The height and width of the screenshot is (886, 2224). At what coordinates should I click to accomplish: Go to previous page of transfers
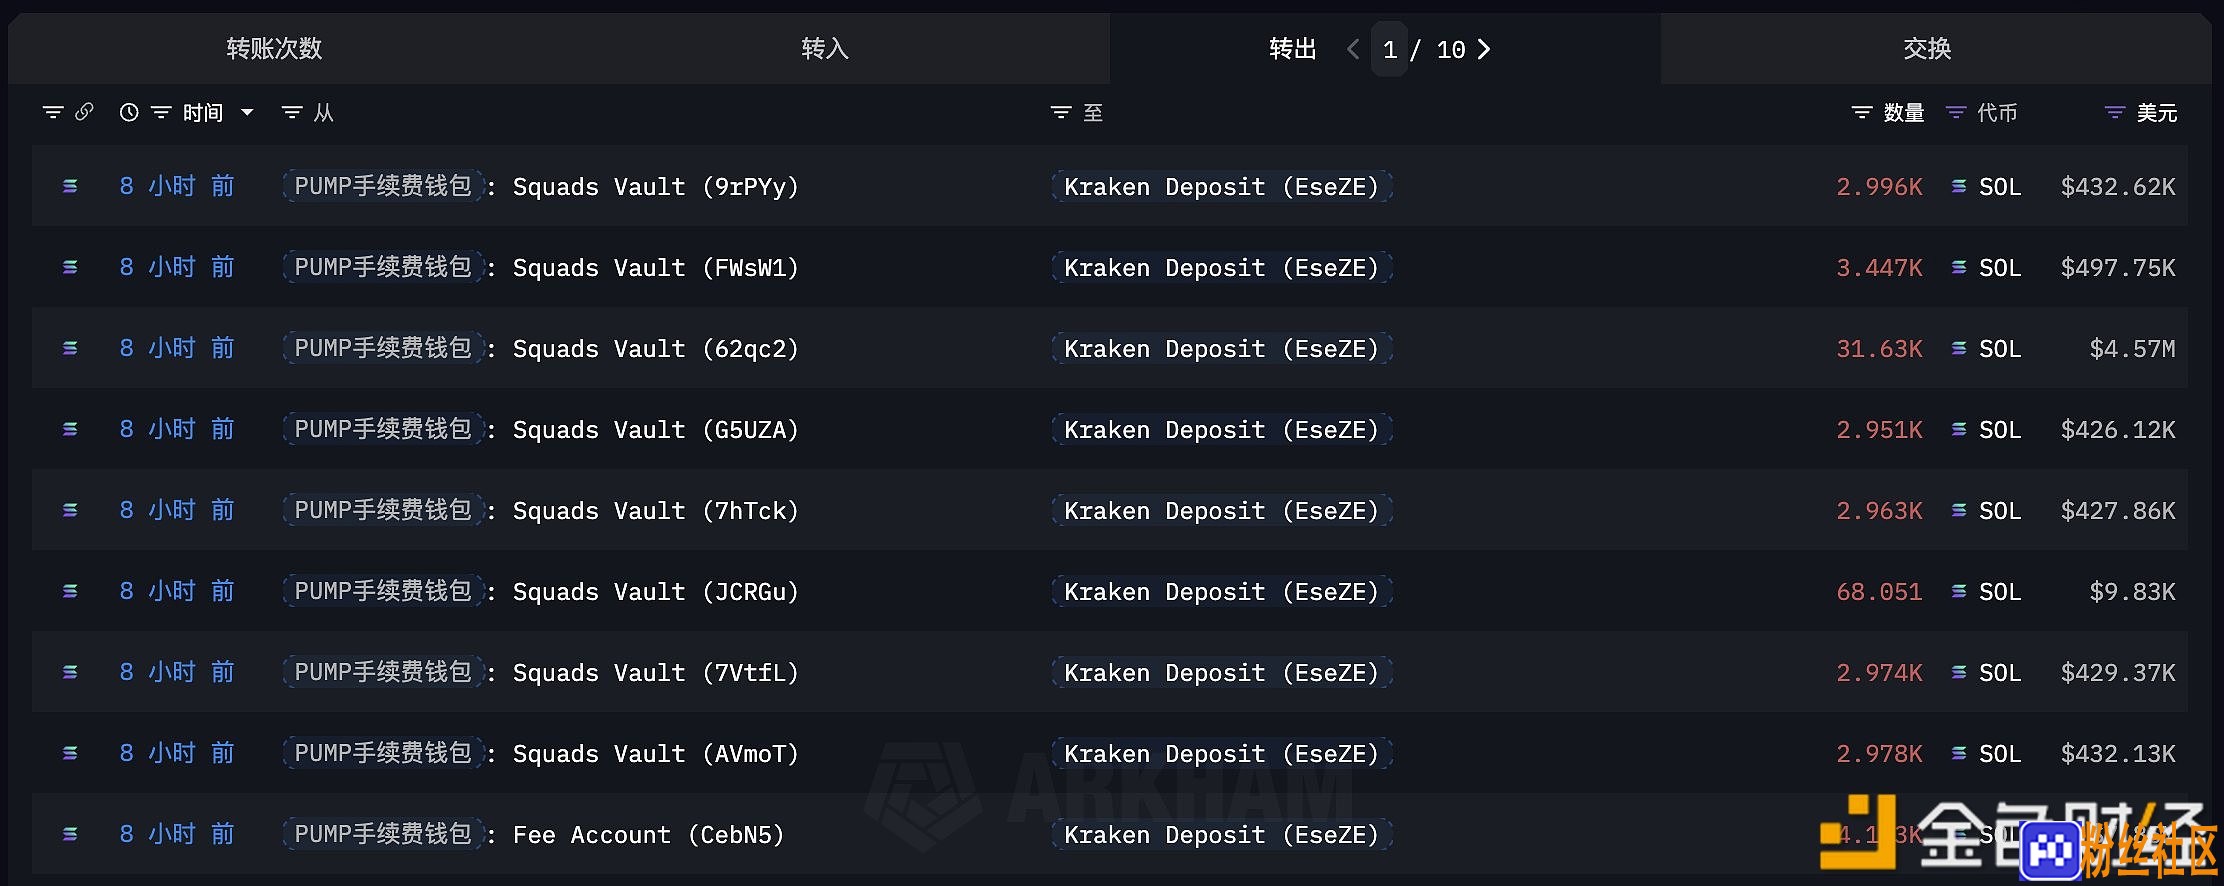point(1353,49)
